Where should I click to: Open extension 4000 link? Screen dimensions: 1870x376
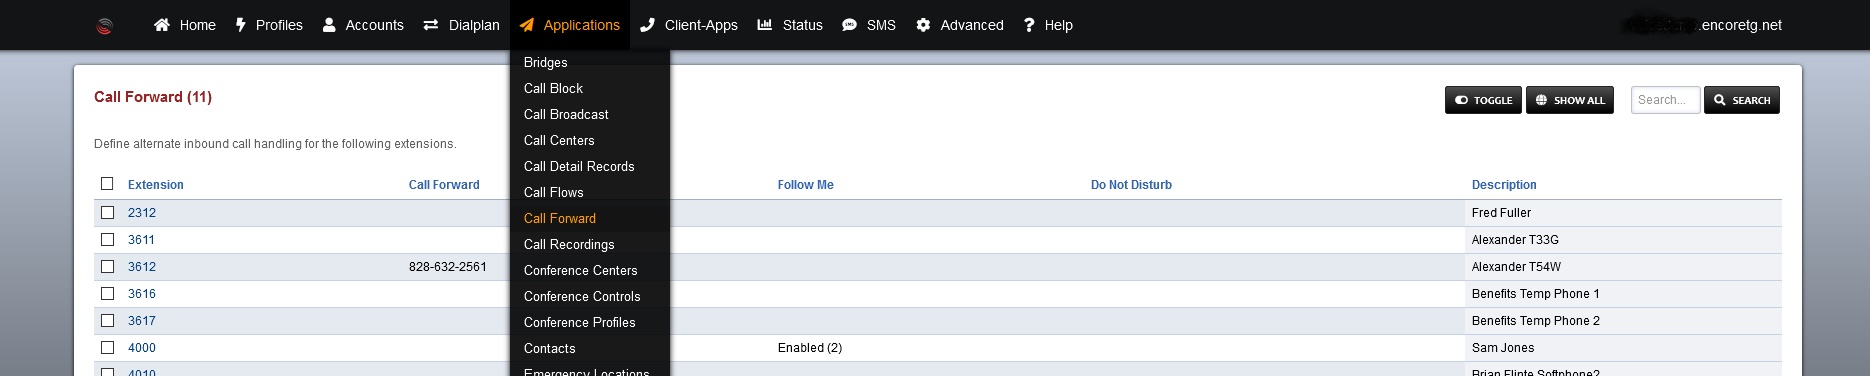(142, 348)
